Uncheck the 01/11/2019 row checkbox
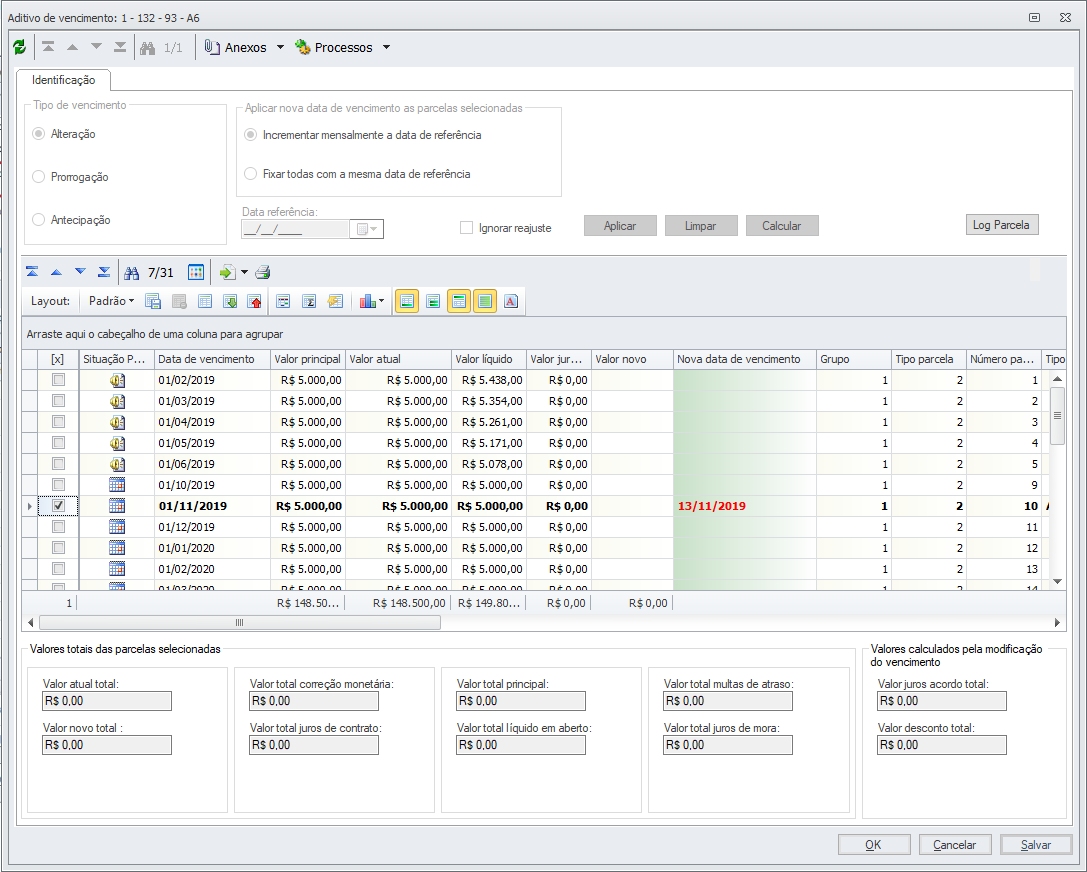Viewport: 1087px width, 872px height. (x=58, y=506)
